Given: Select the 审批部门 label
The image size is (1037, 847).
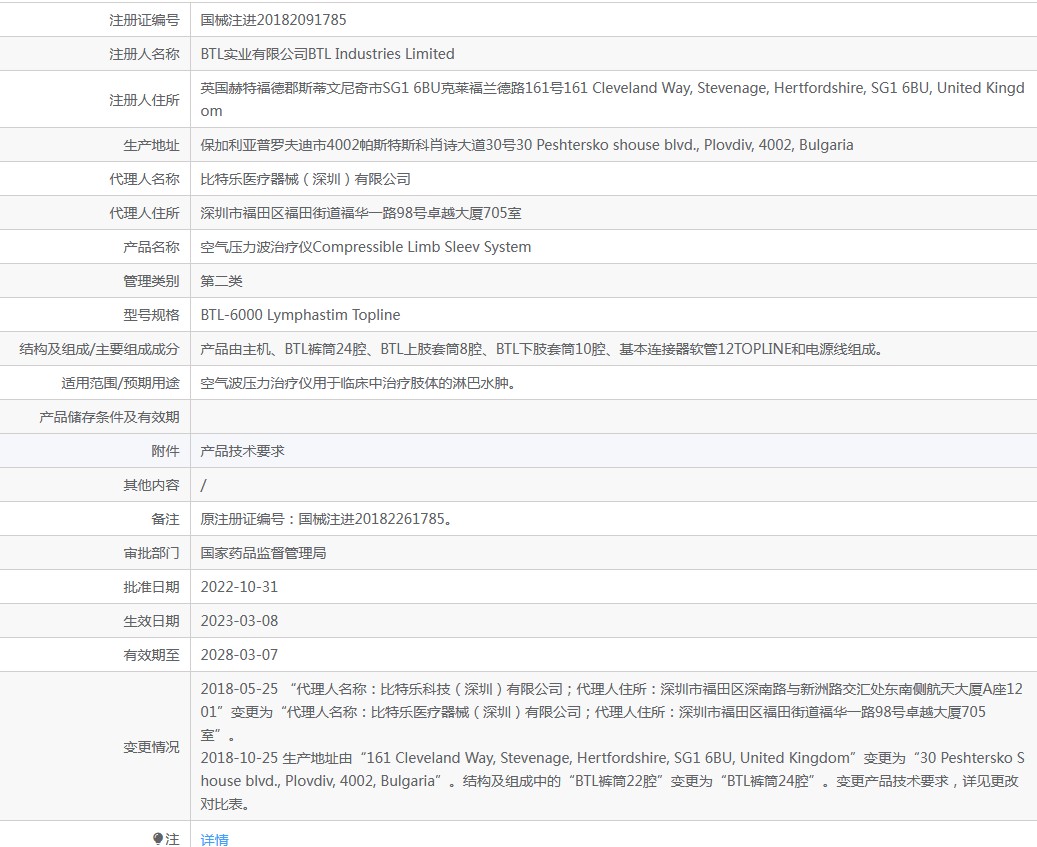Looking at the screenshot, I should click(x=151, y=553).
